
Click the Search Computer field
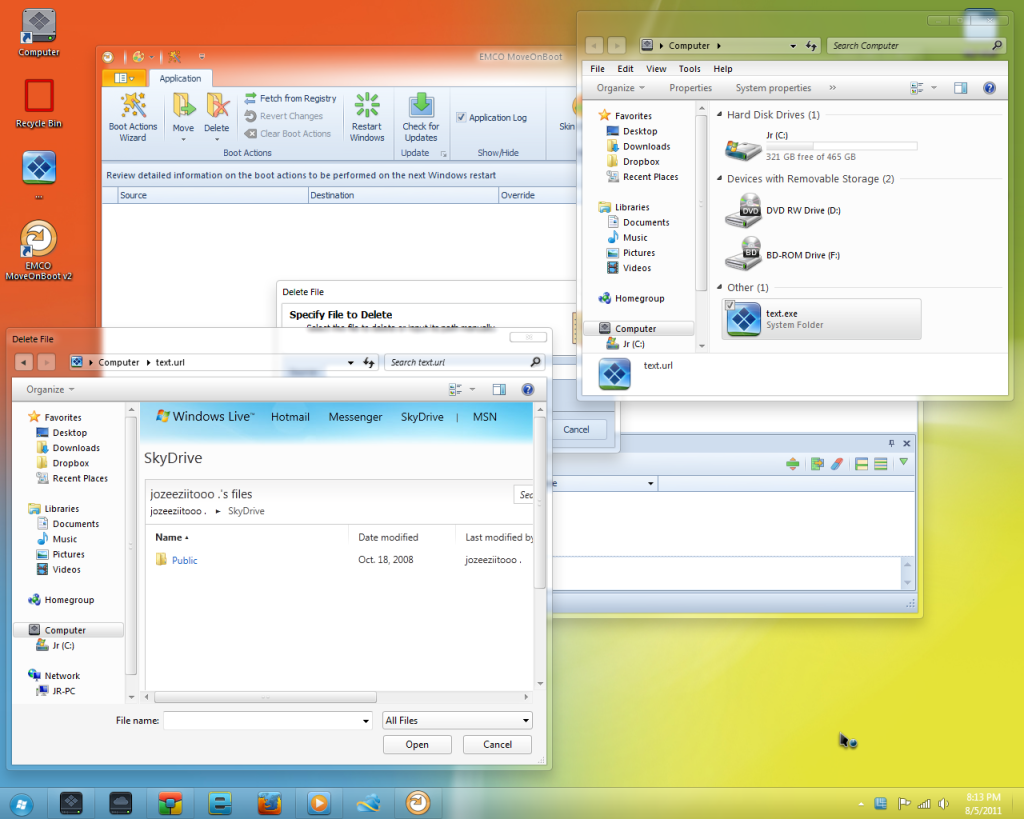click(x=916, y=46)
